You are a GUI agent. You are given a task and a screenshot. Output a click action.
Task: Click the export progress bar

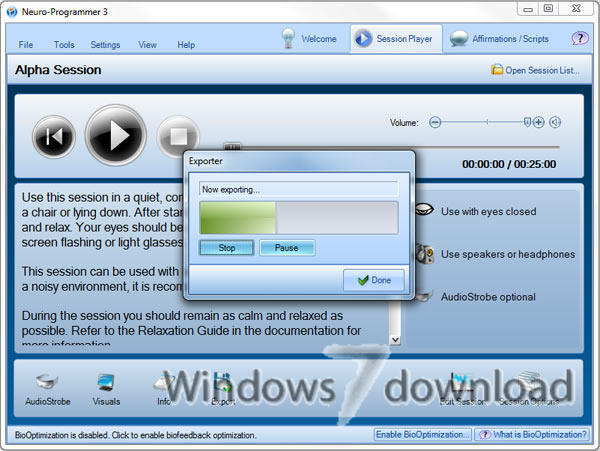click(x=299, y=218)
